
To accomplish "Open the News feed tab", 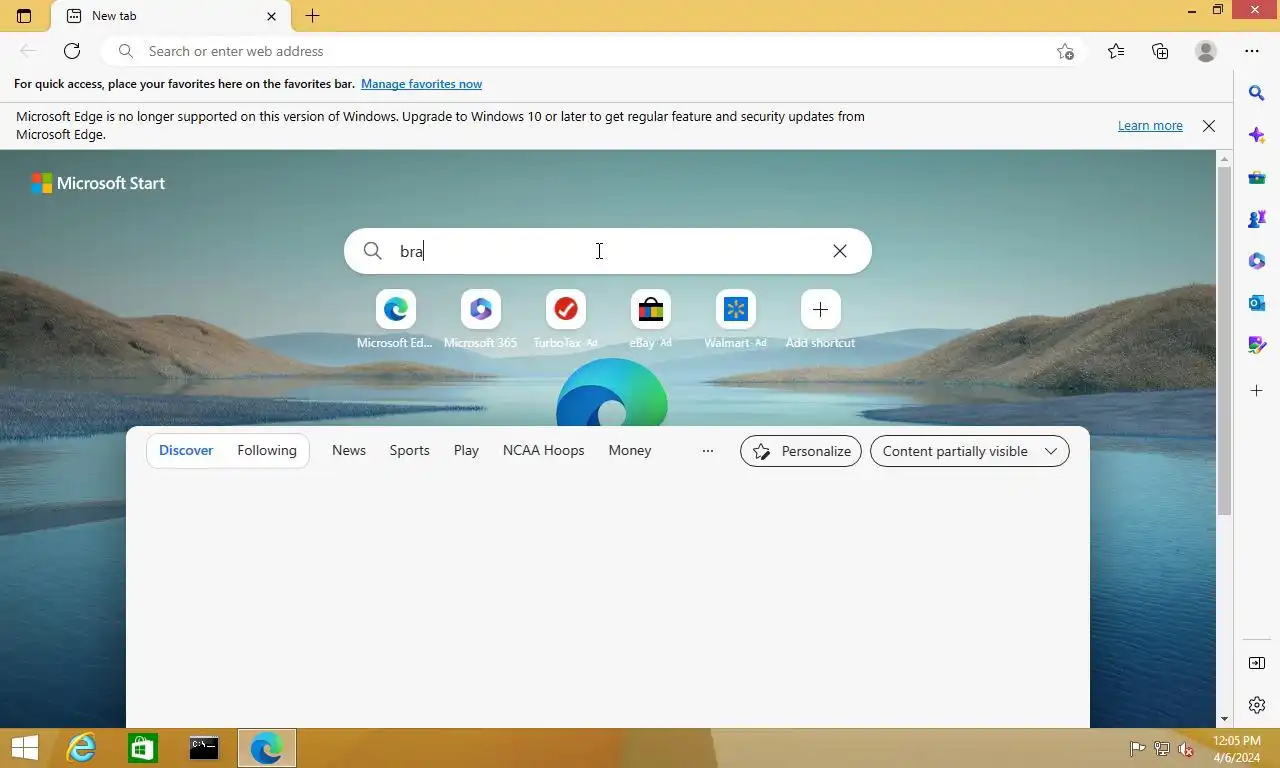I will tap(349, 450).
